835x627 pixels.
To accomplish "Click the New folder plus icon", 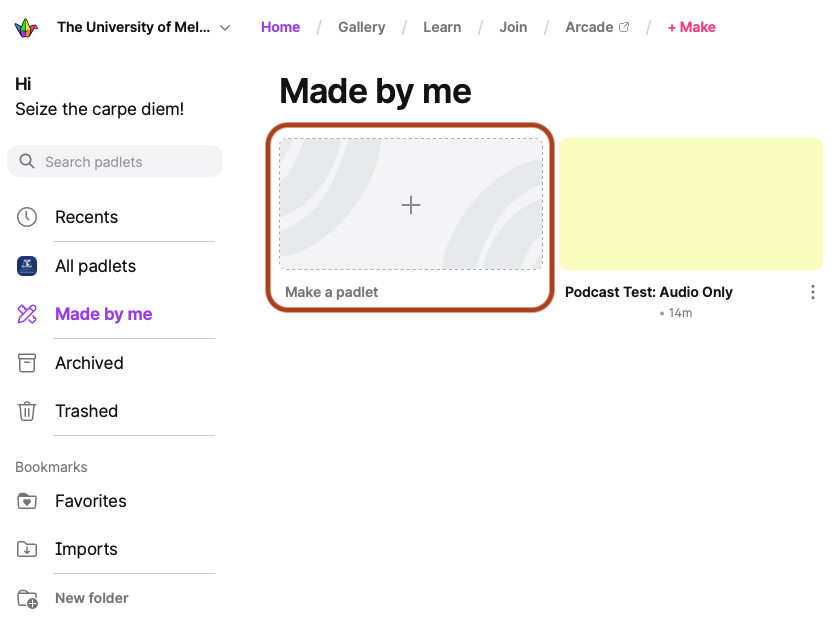I will tap(27, 599).
